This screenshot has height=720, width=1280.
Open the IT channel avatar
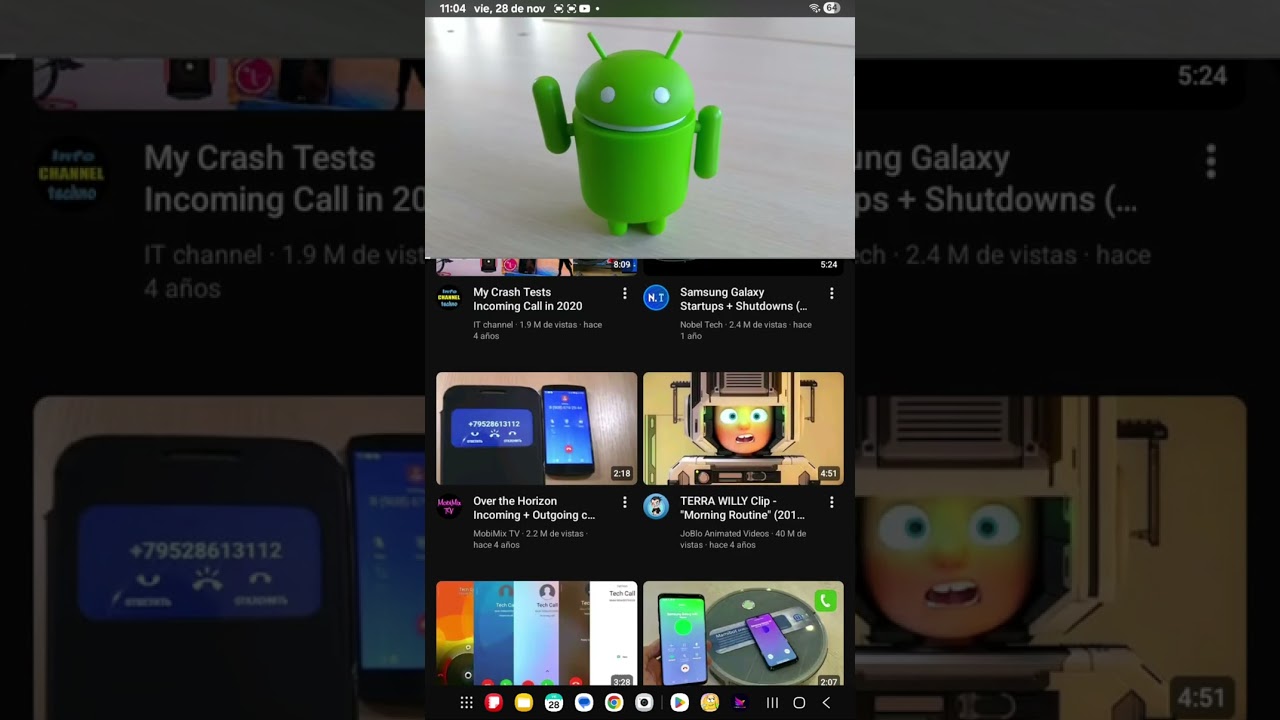pos(449,298)
